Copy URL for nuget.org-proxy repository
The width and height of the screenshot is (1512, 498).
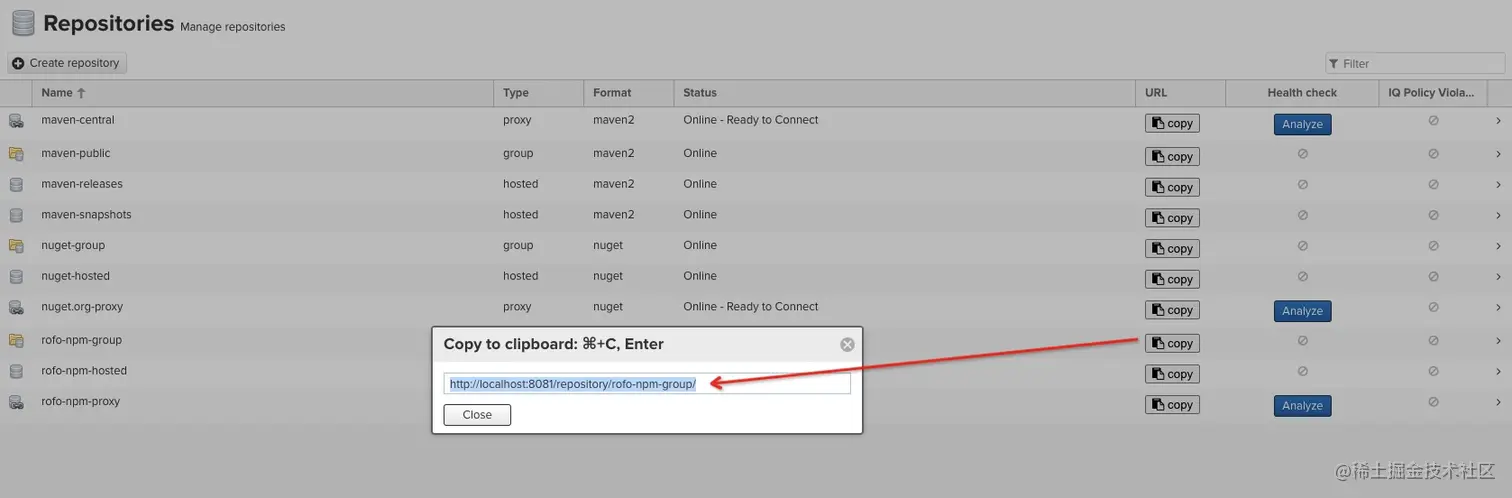click(1172, 310)
